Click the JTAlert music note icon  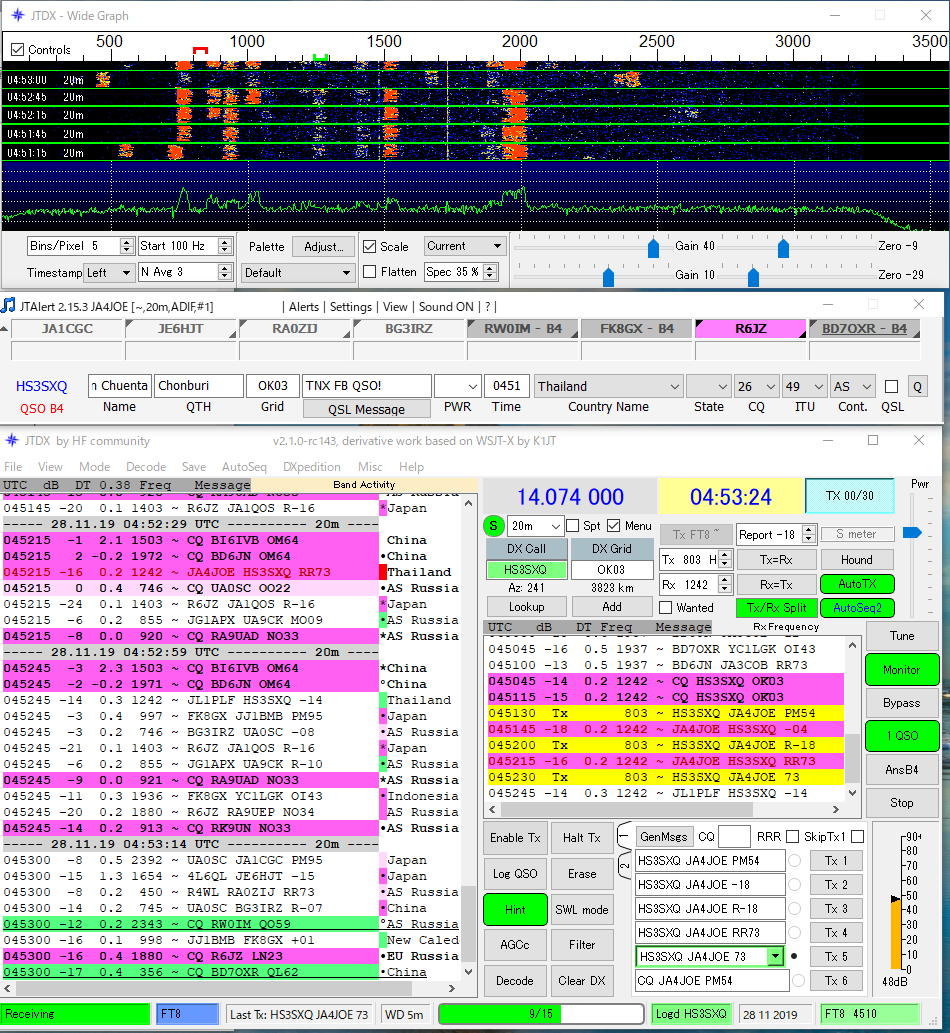tap(8, 306)
